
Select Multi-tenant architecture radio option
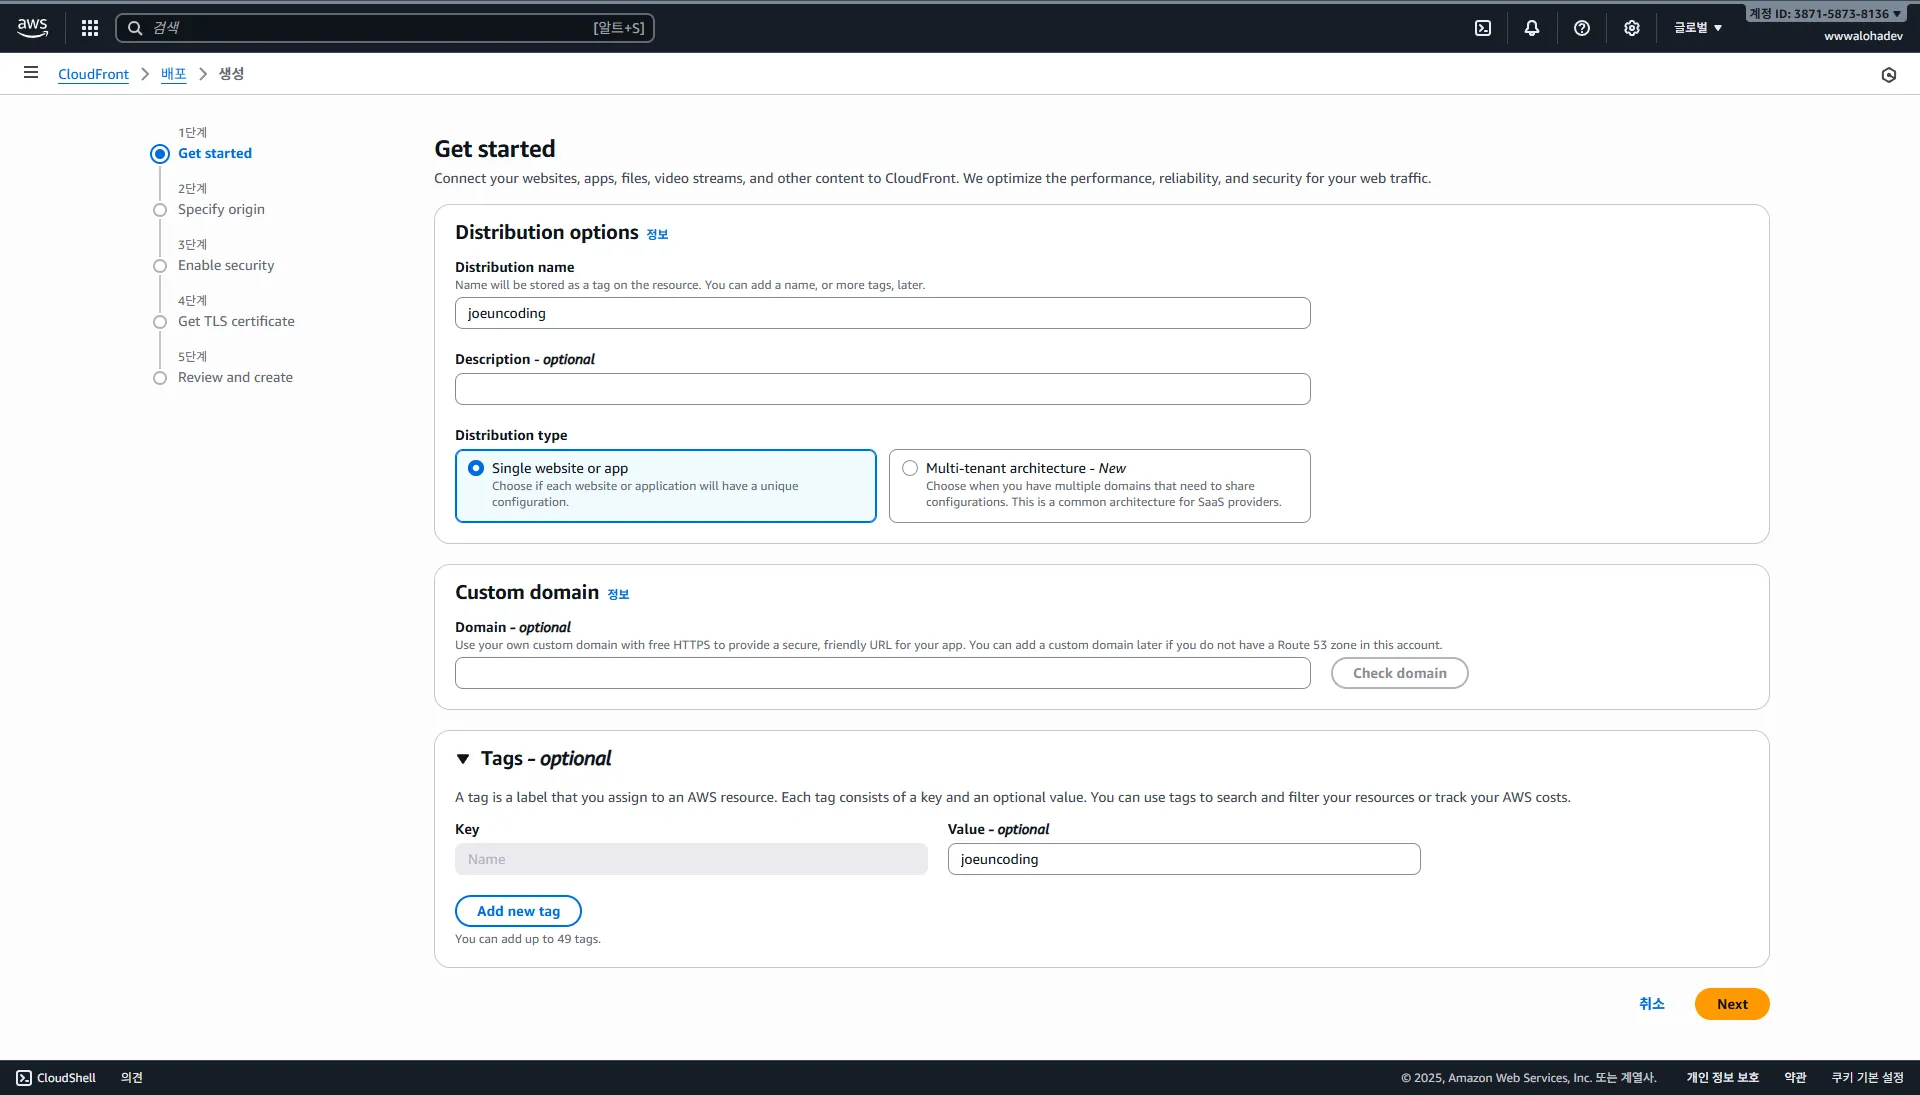[x=910, y=468]
